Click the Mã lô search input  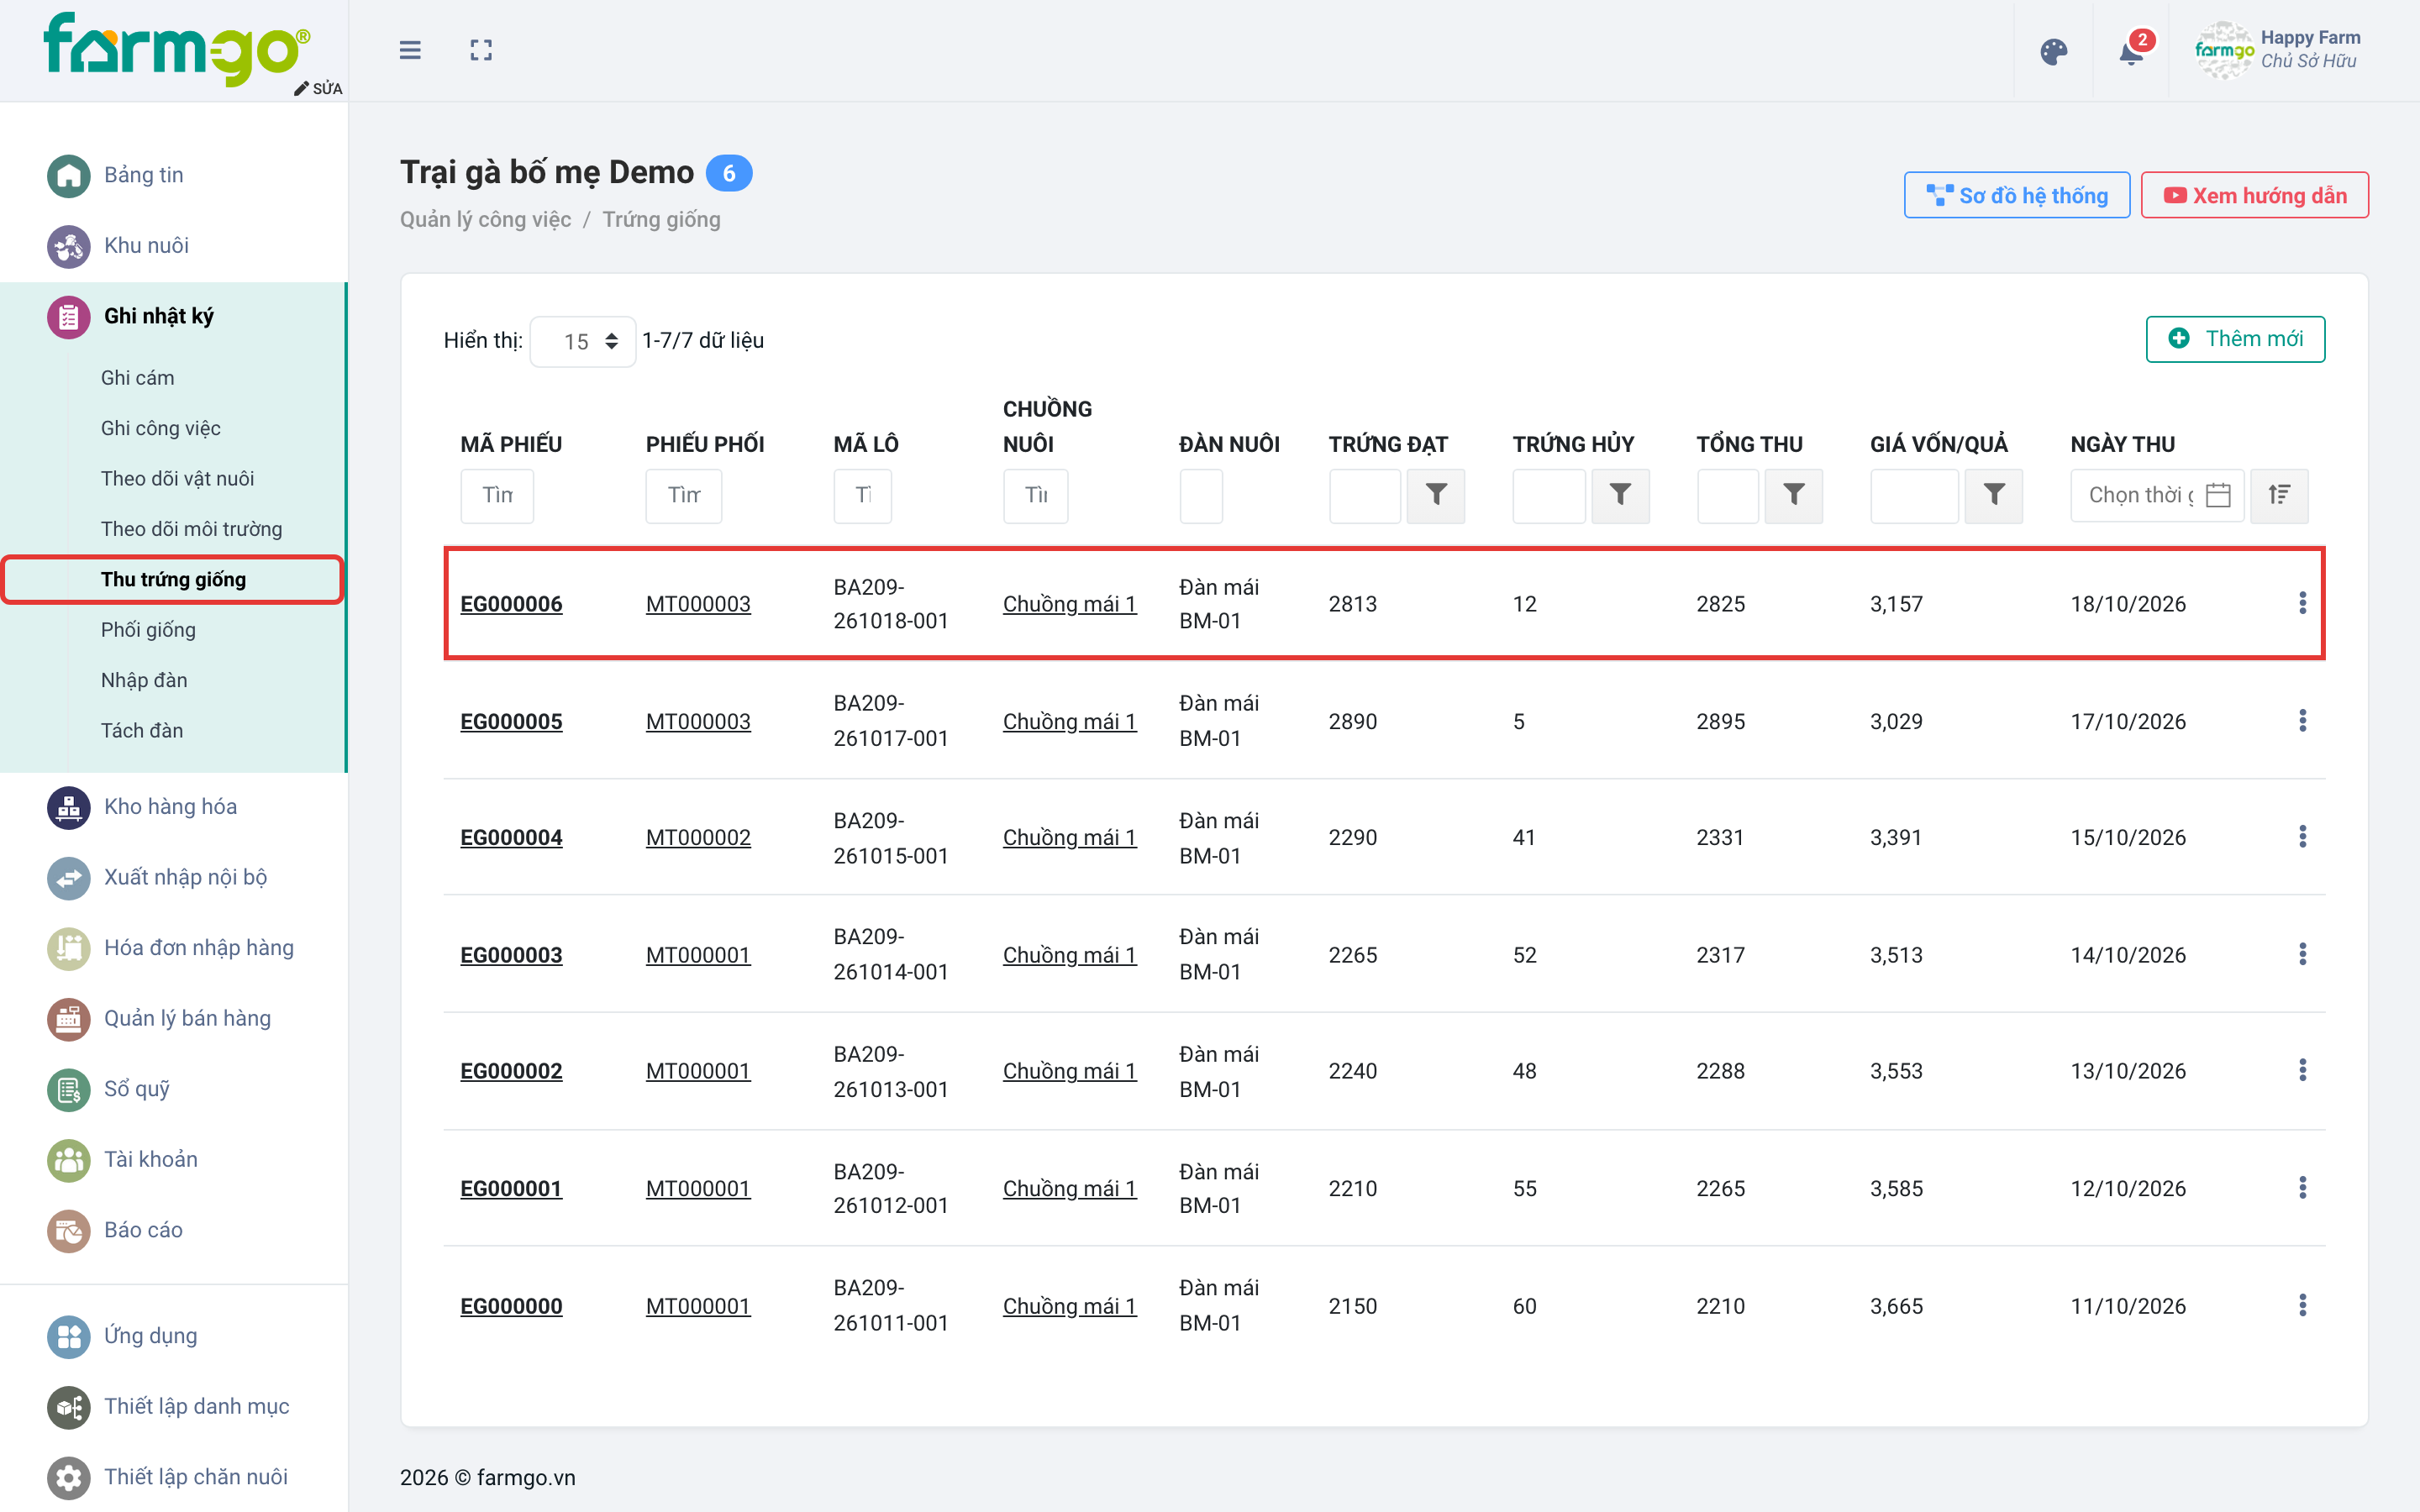pyautogui.click(x=862, y=495)
